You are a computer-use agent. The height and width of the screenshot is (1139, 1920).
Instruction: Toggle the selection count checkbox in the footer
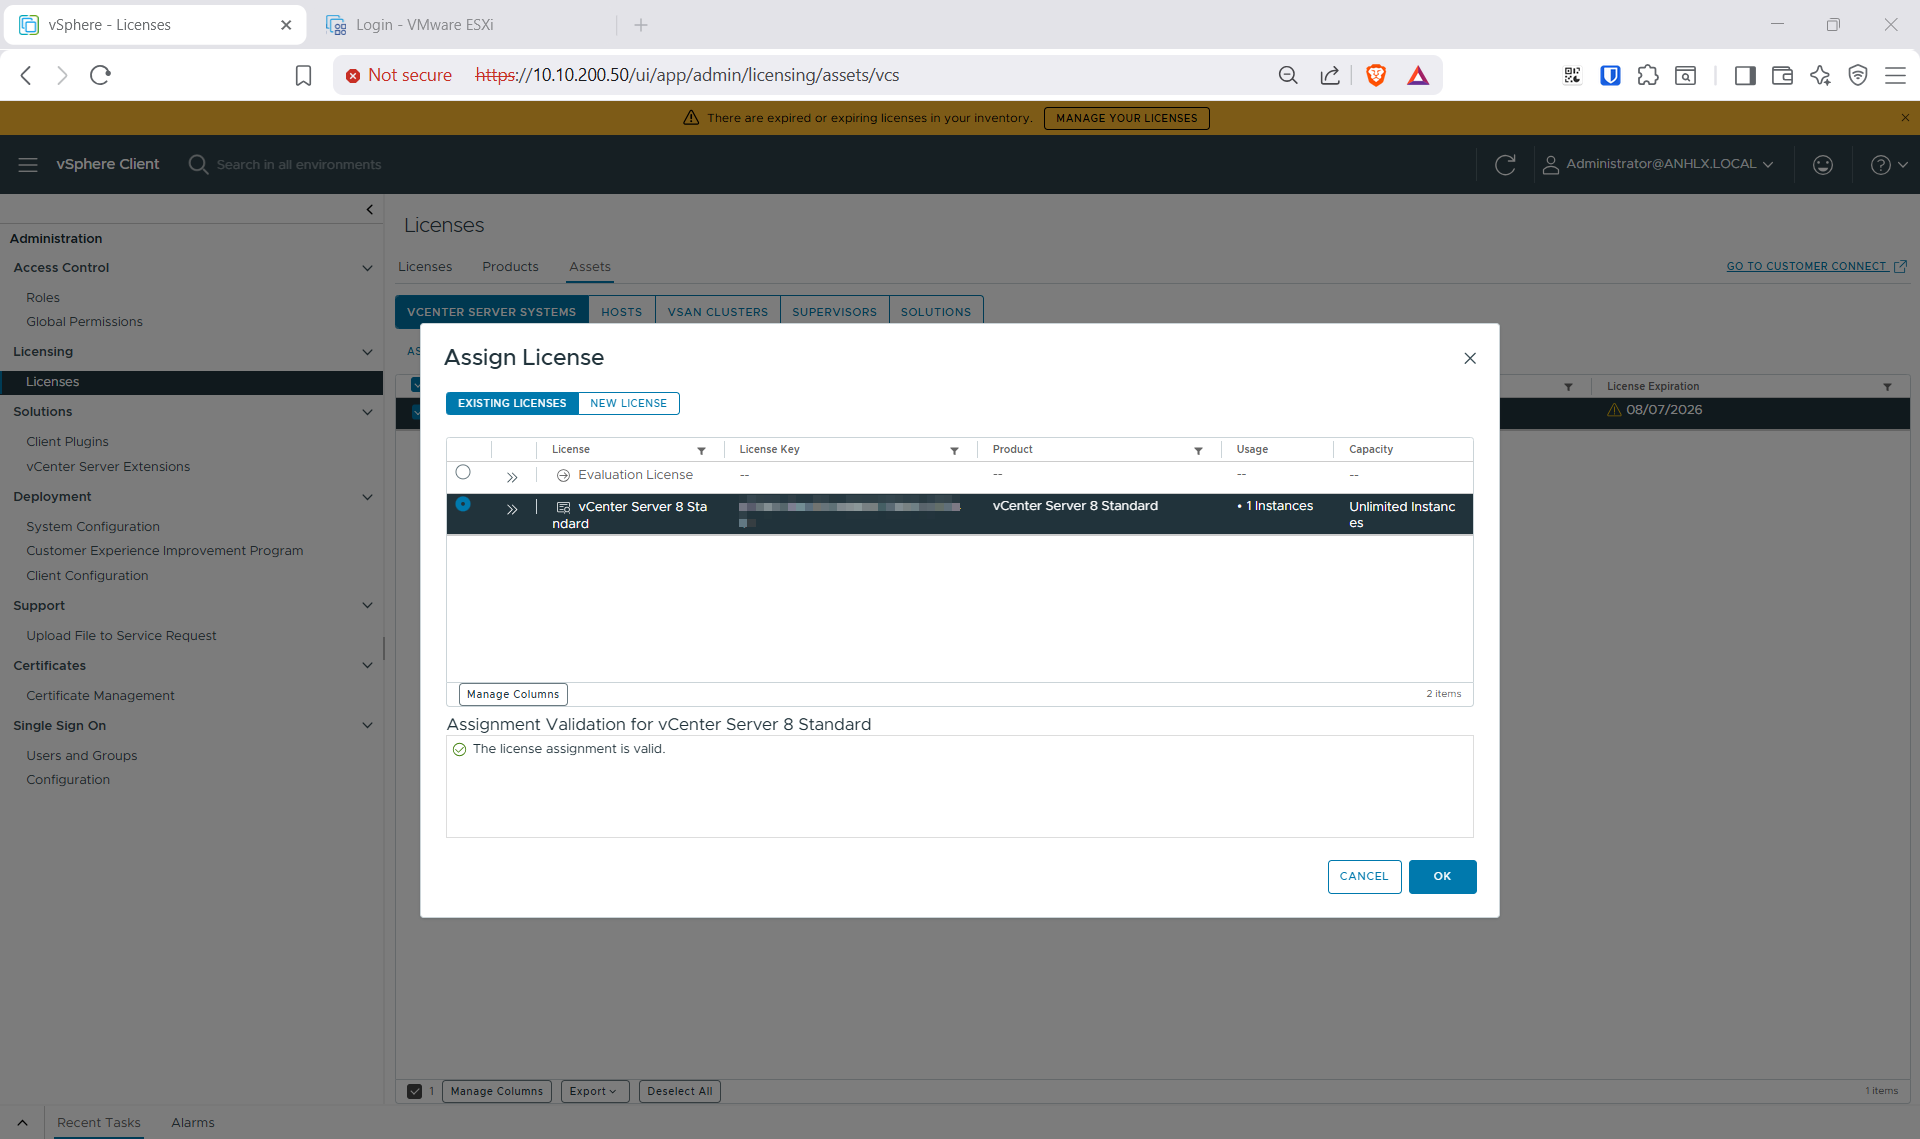[x=414, y=1091]
